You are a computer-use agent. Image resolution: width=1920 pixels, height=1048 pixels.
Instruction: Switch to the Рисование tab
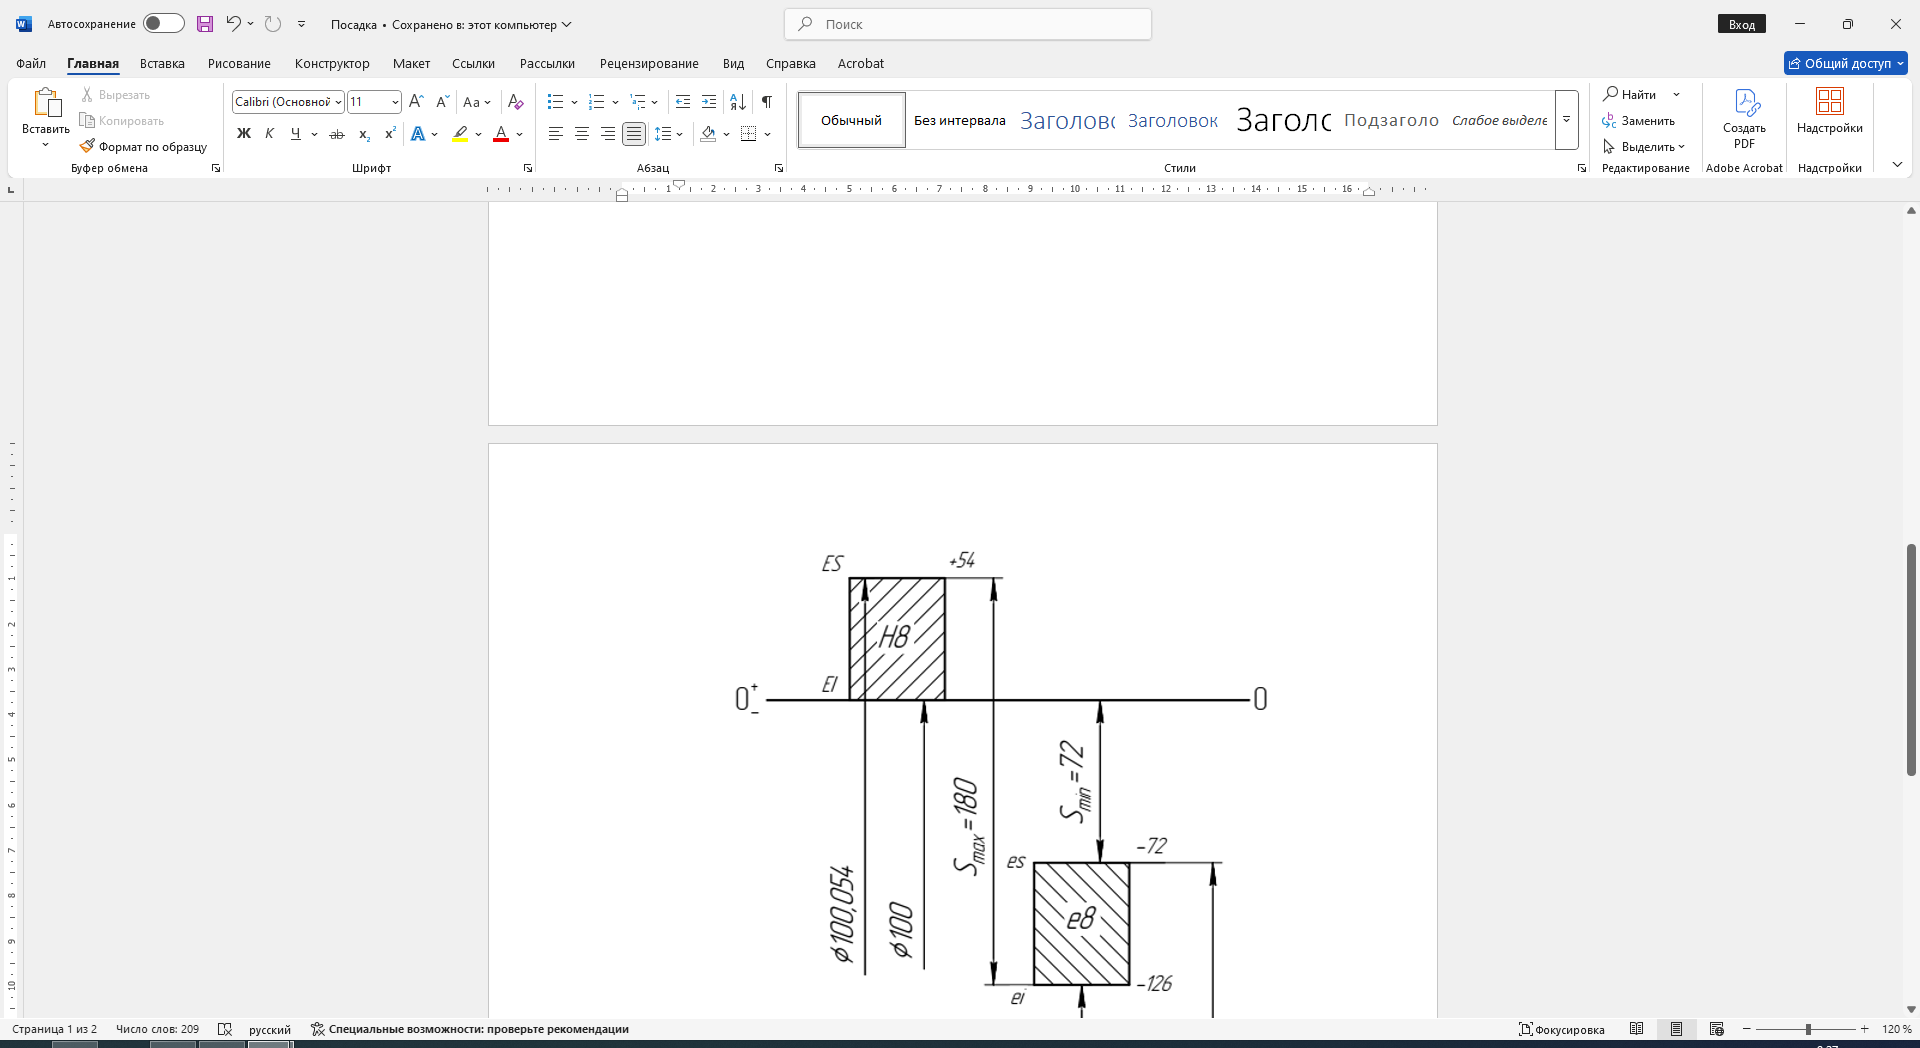(x=239, y=63)
